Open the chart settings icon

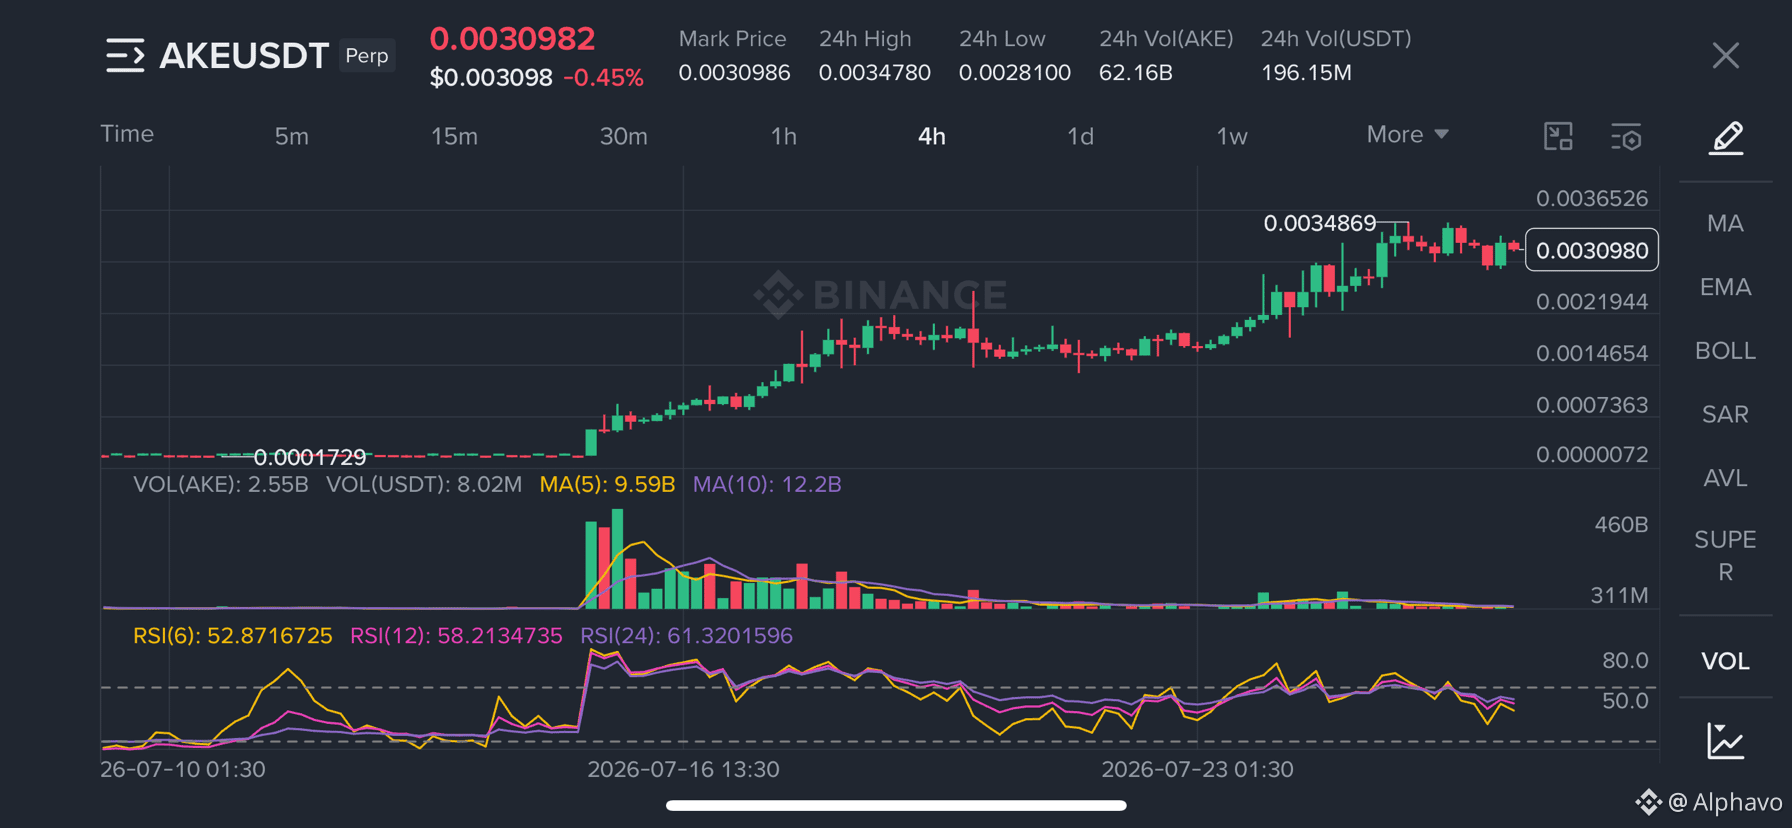click(1626, 137)
